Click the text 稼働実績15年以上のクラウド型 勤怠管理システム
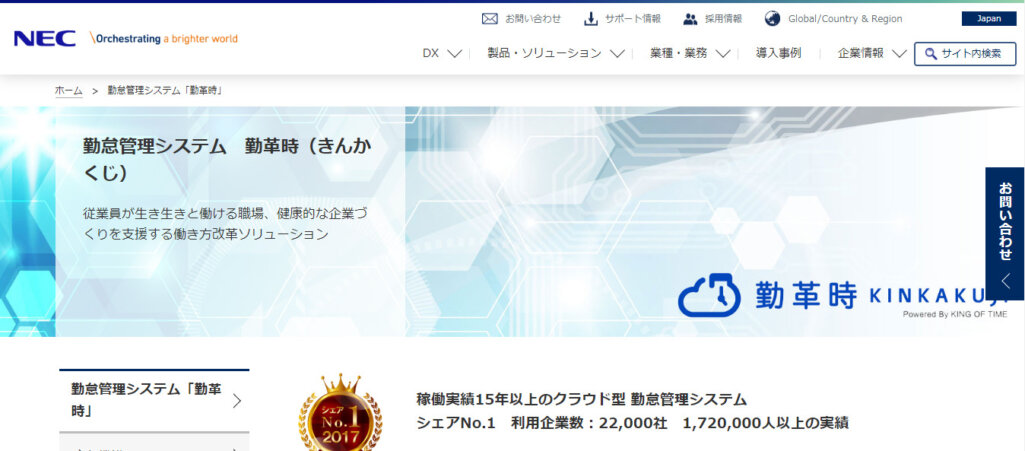1025x451 pixels. (581, 399)
